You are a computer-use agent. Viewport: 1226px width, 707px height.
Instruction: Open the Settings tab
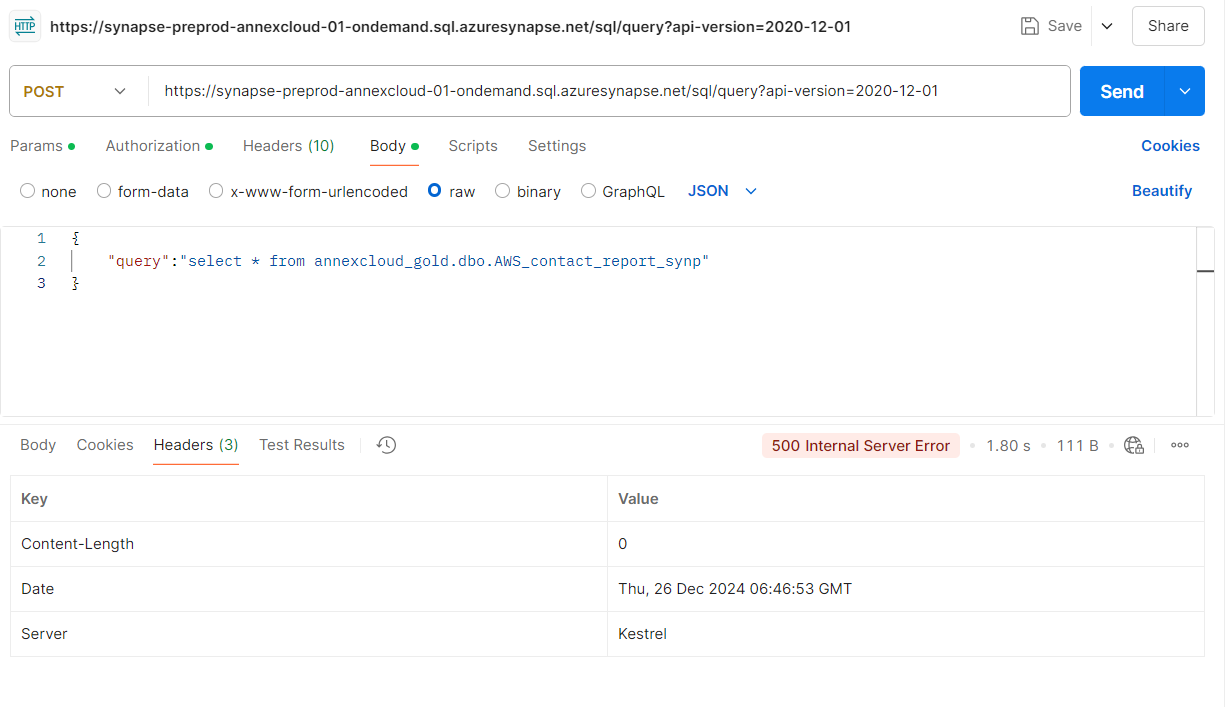(557, 146)
